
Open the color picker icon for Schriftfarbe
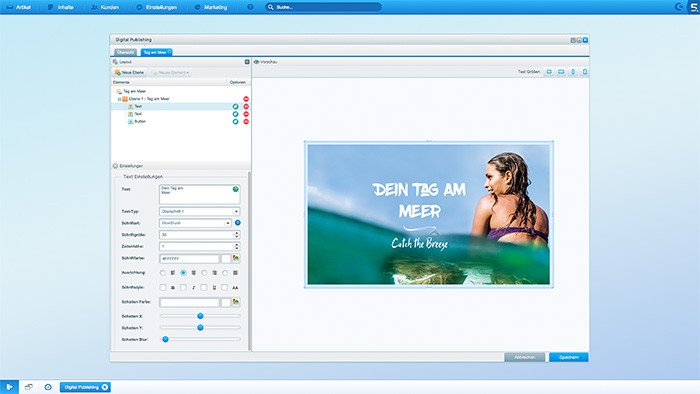click(236, 258)
